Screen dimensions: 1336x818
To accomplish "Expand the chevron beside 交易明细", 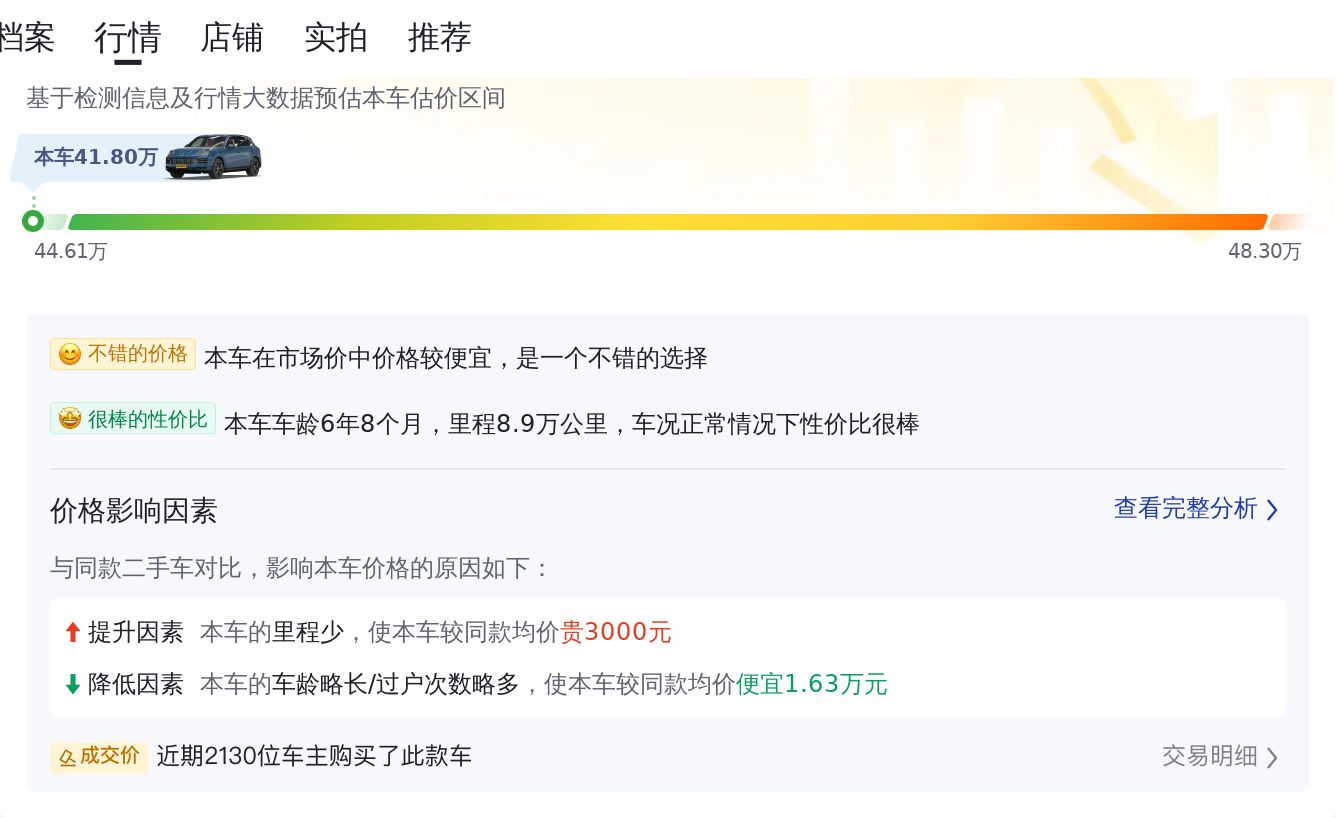I will 1272,757.
